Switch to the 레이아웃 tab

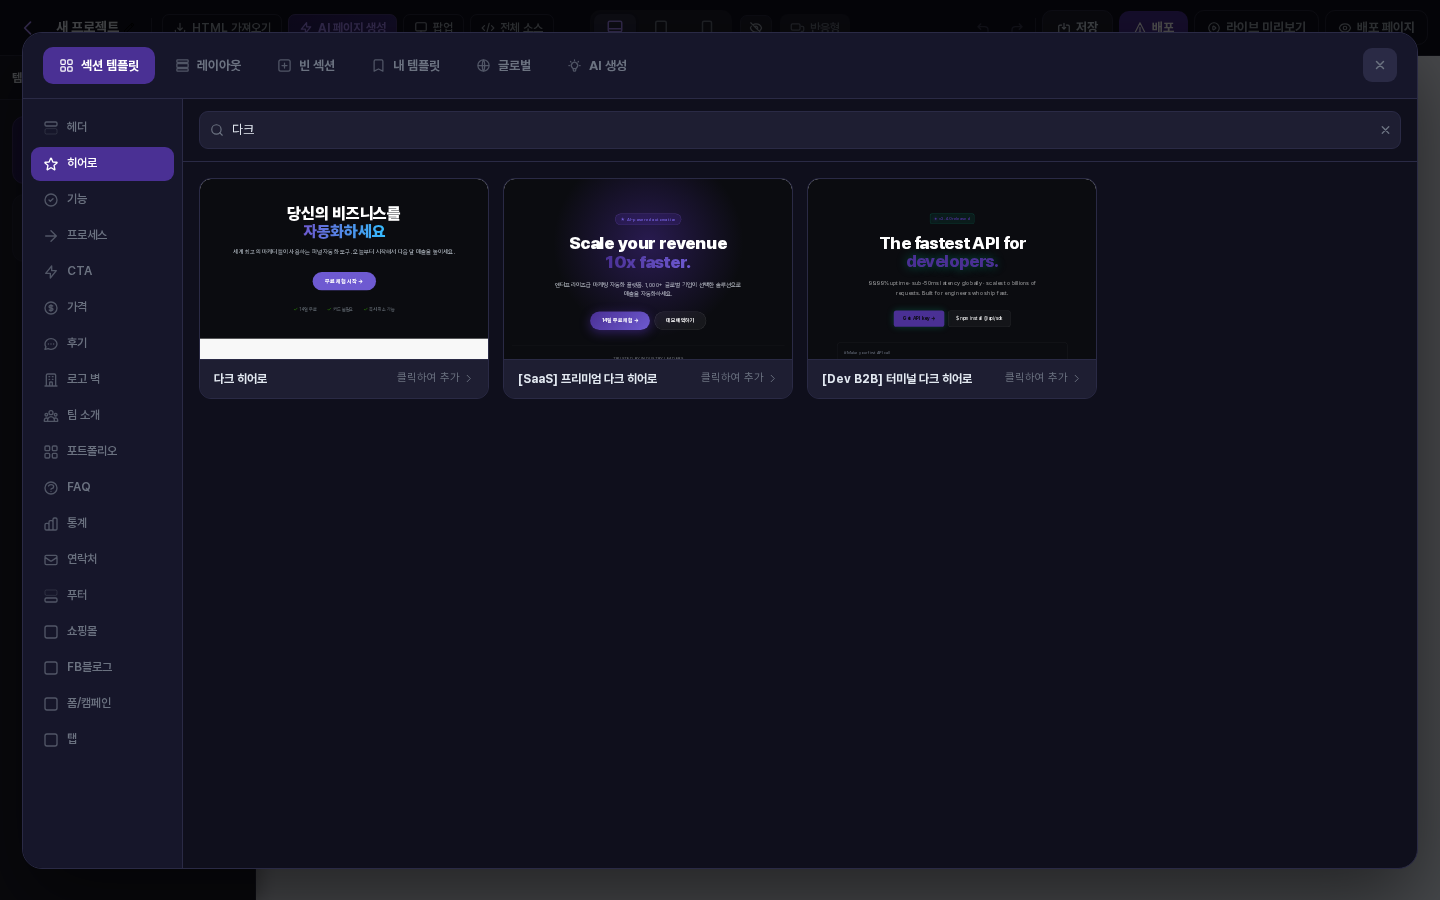coord(208,65)
